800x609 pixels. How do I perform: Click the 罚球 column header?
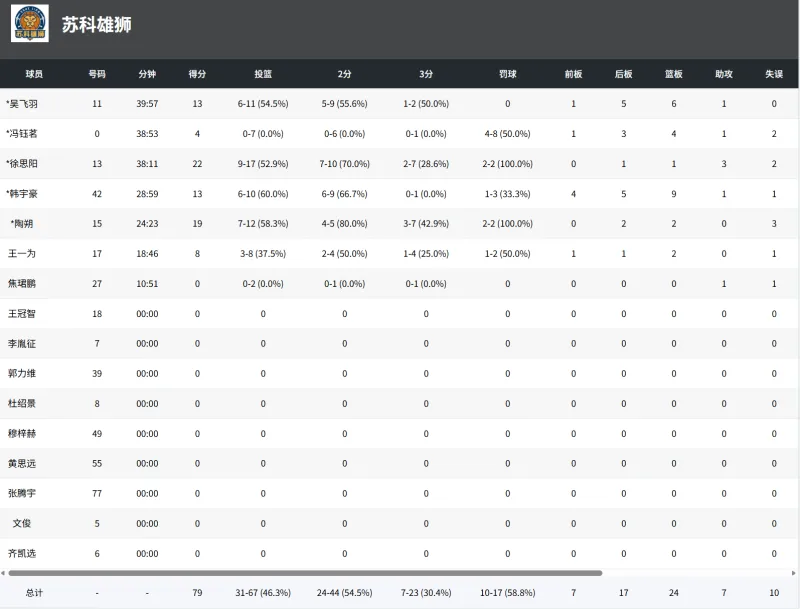507,74
